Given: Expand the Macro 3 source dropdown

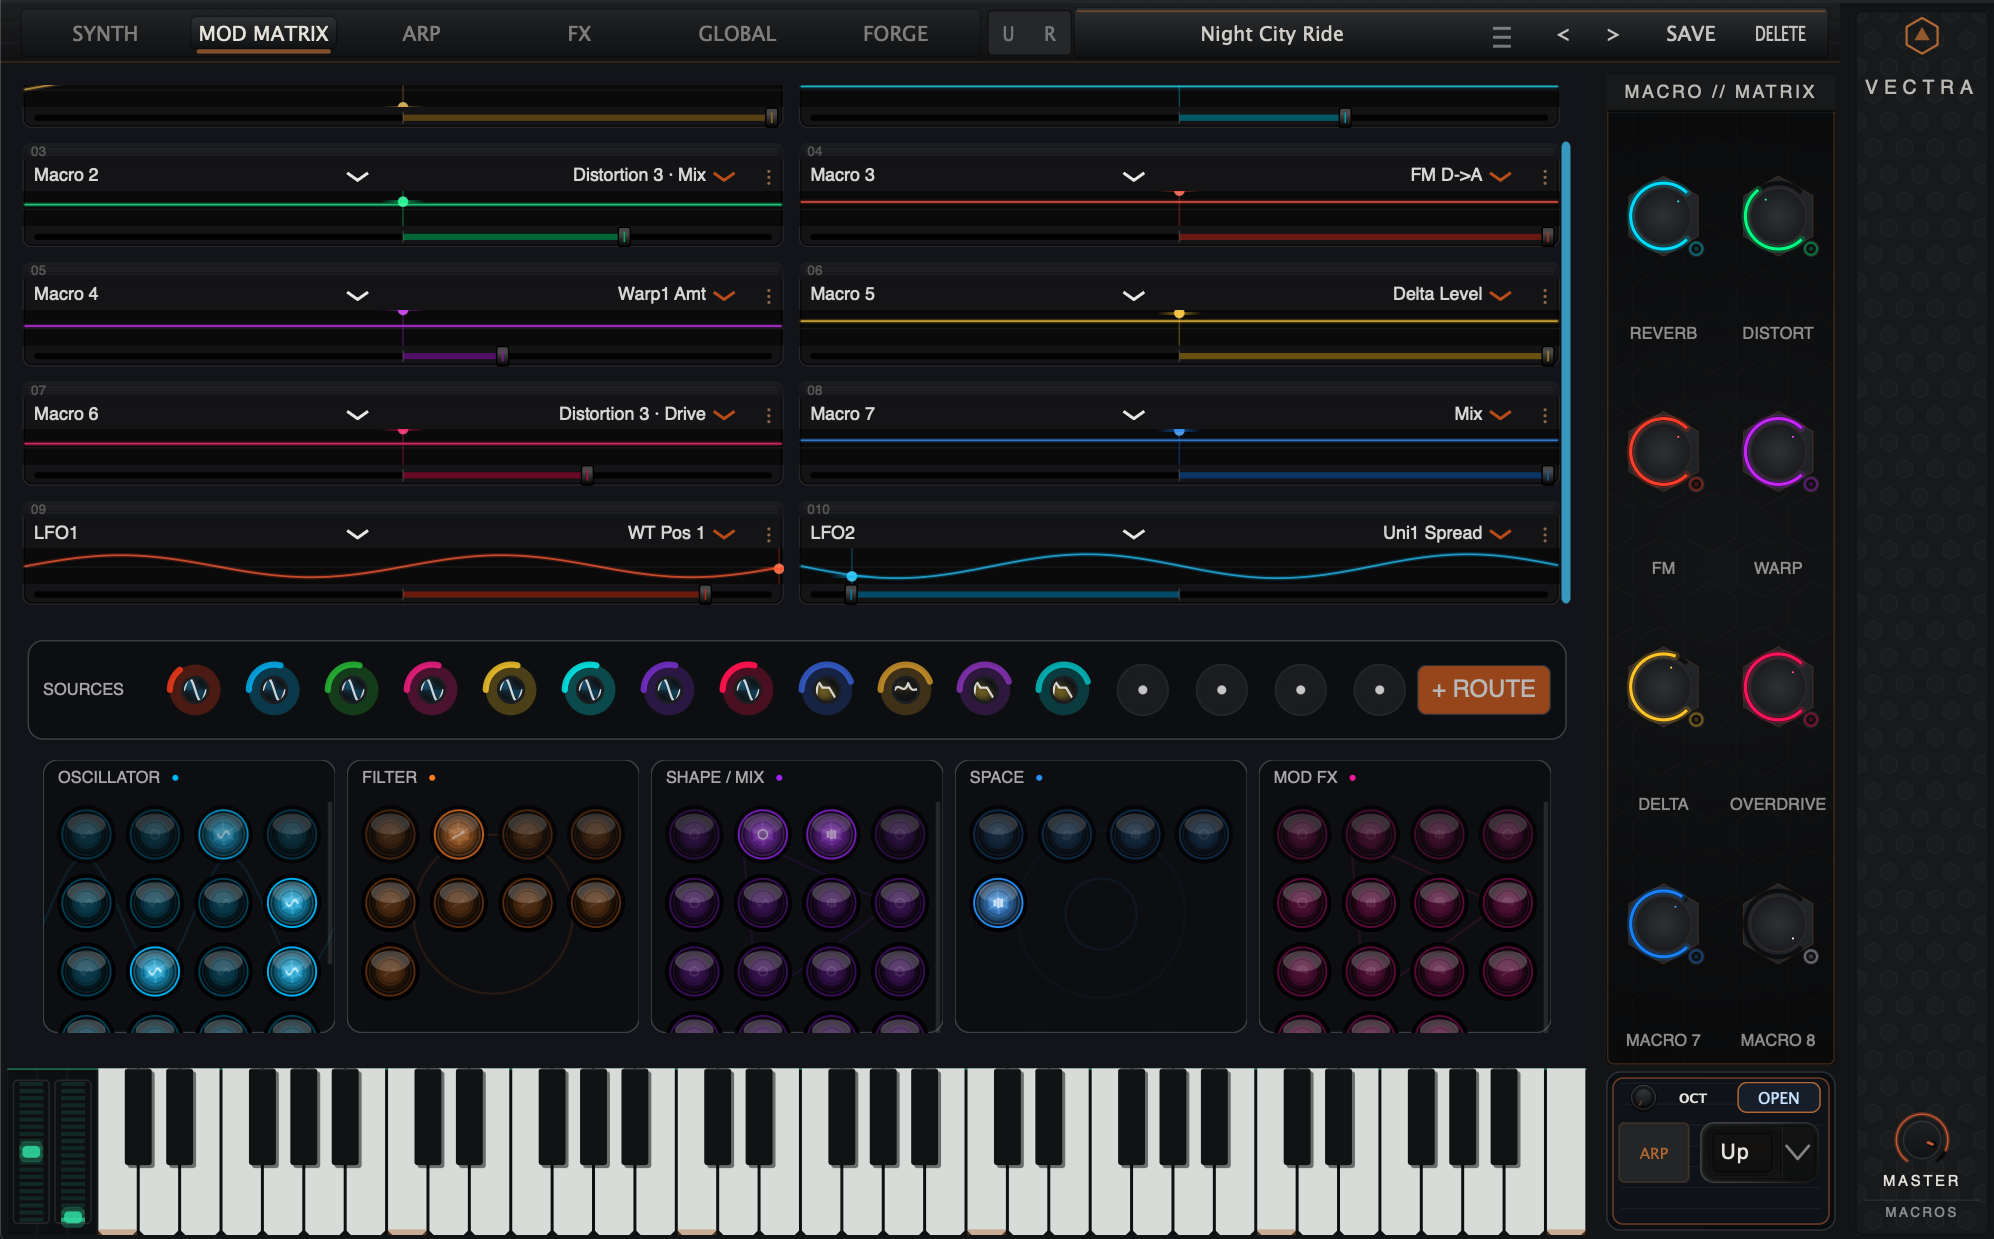Looking at the screenshot, I should click(1133, 176).
